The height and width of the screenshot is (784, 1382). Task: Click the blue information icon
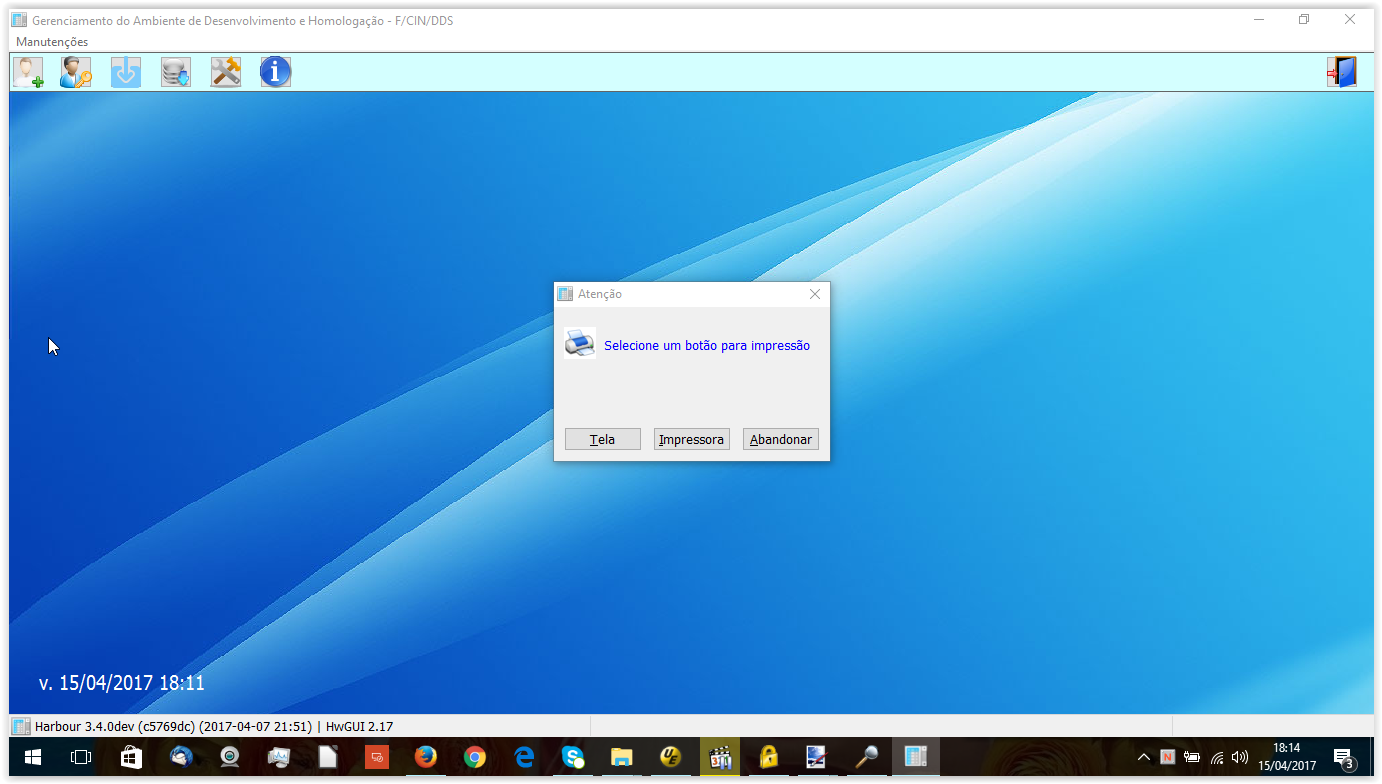[276, 72]
